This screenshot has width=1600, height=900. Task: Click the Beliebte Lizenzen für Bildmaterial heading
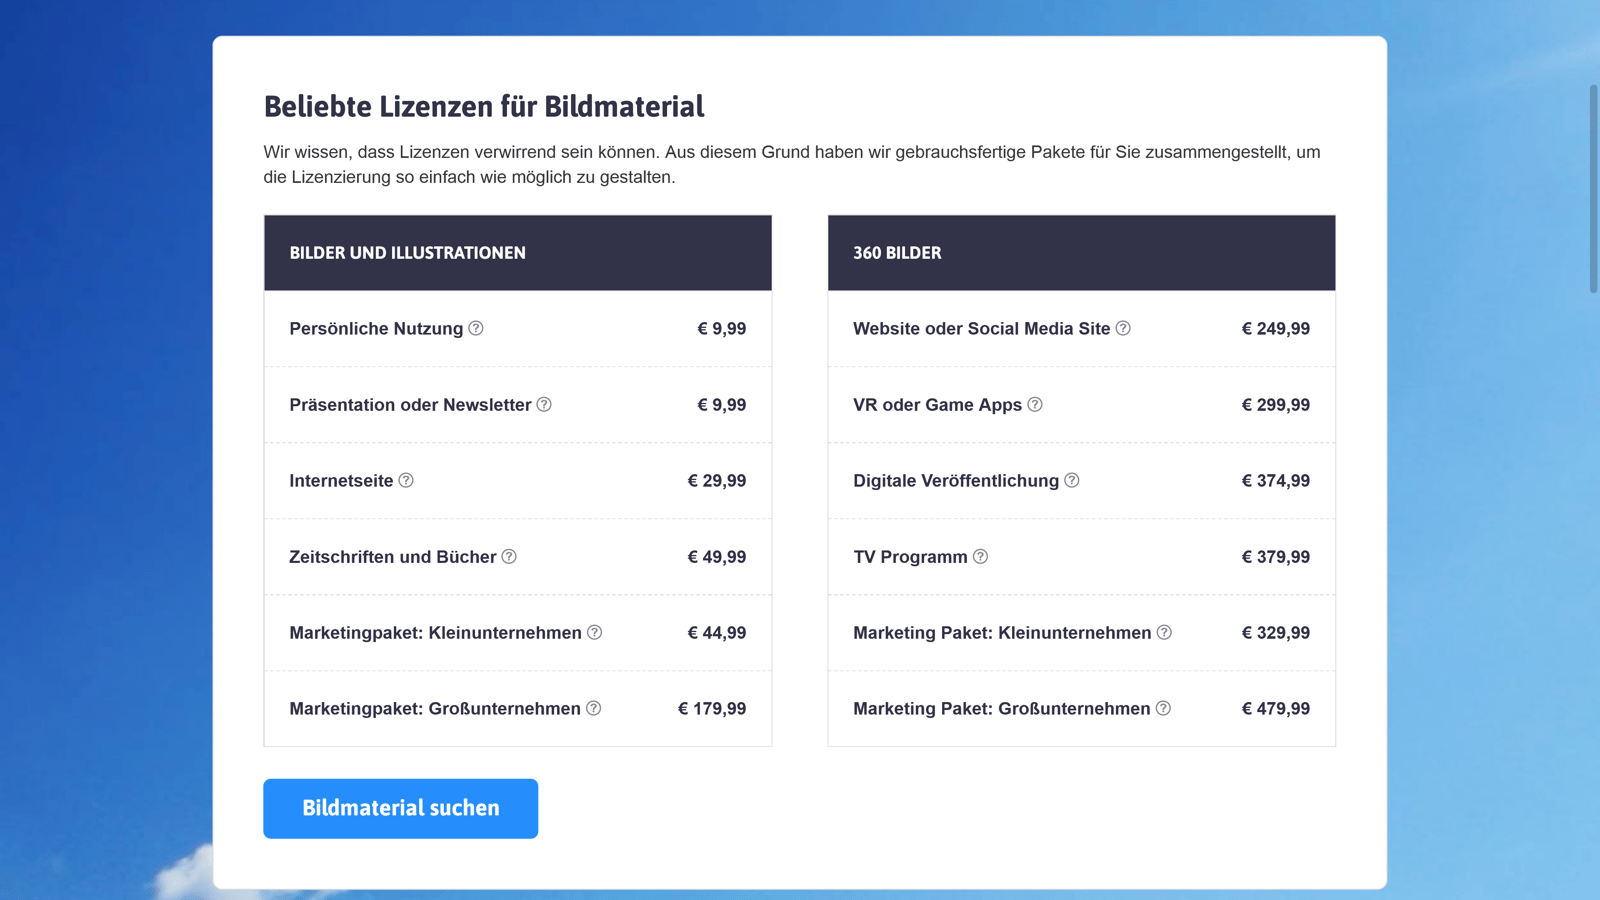coord(484,106)
